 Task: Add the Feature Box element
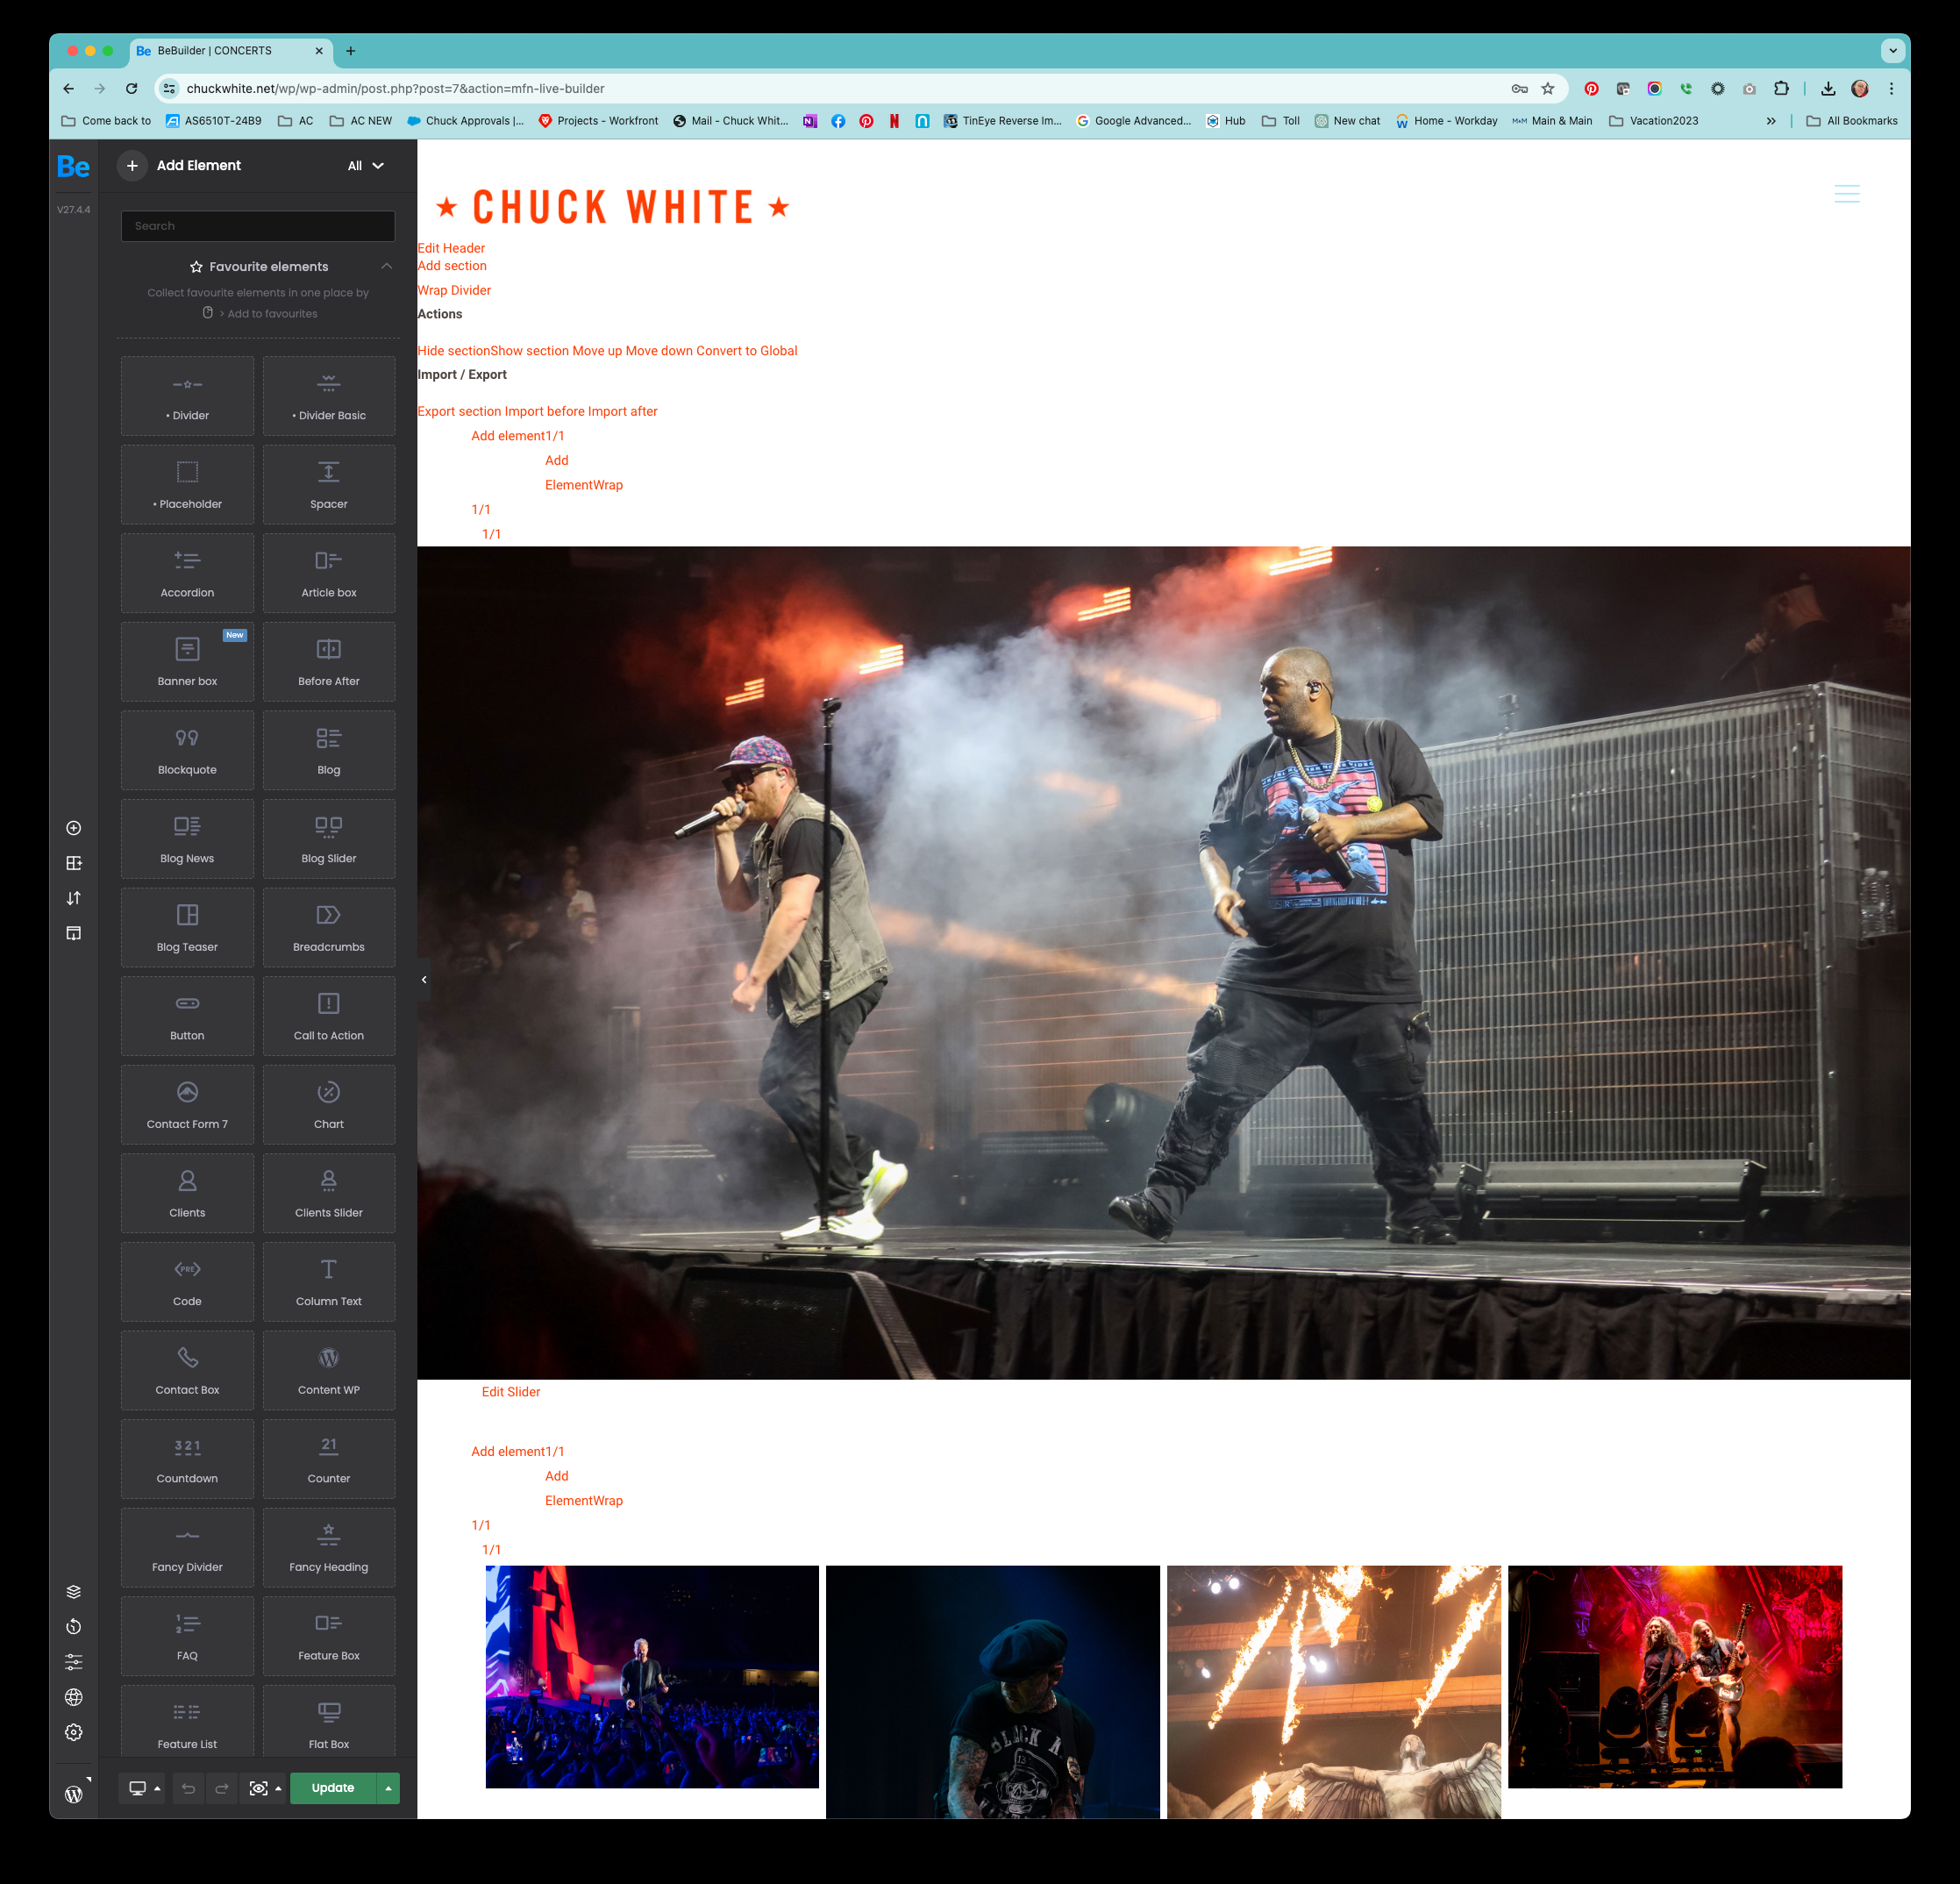pyautogui.click(x=329, y=1636)
